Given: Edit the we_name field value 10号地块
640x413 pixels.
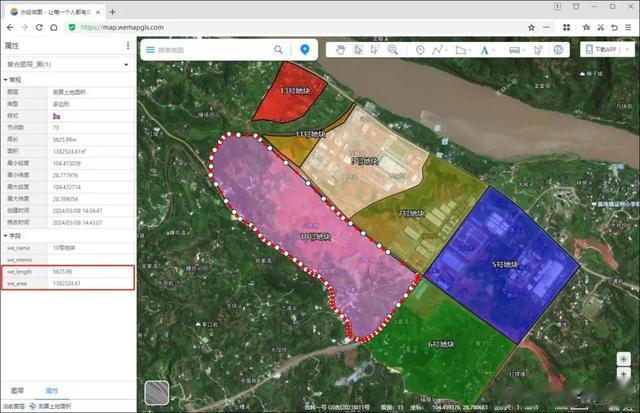Looking at the screenshot, I should [x=91, y=248].
